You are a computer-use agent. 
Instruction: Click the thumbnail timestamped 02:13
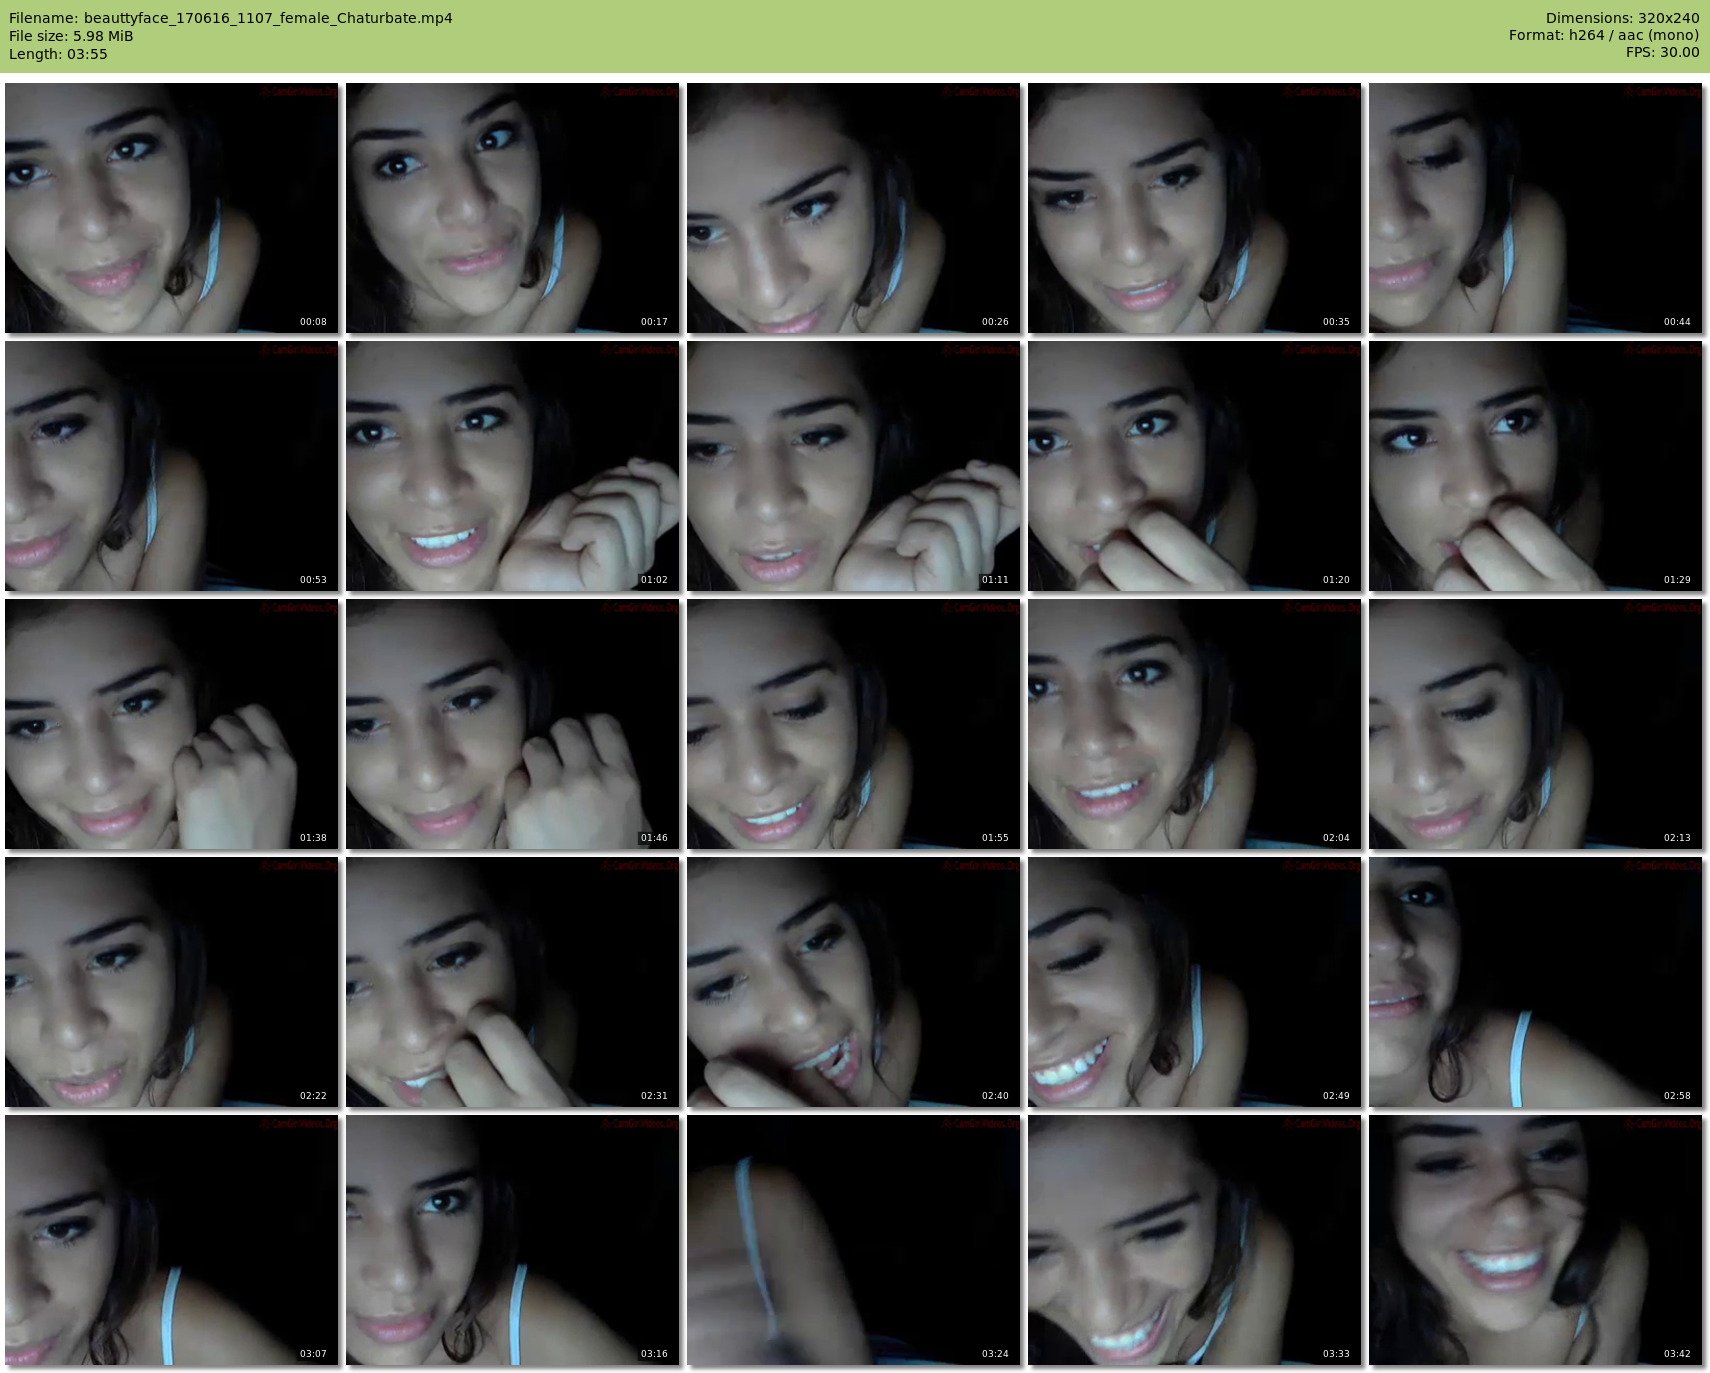[1536, 724]
